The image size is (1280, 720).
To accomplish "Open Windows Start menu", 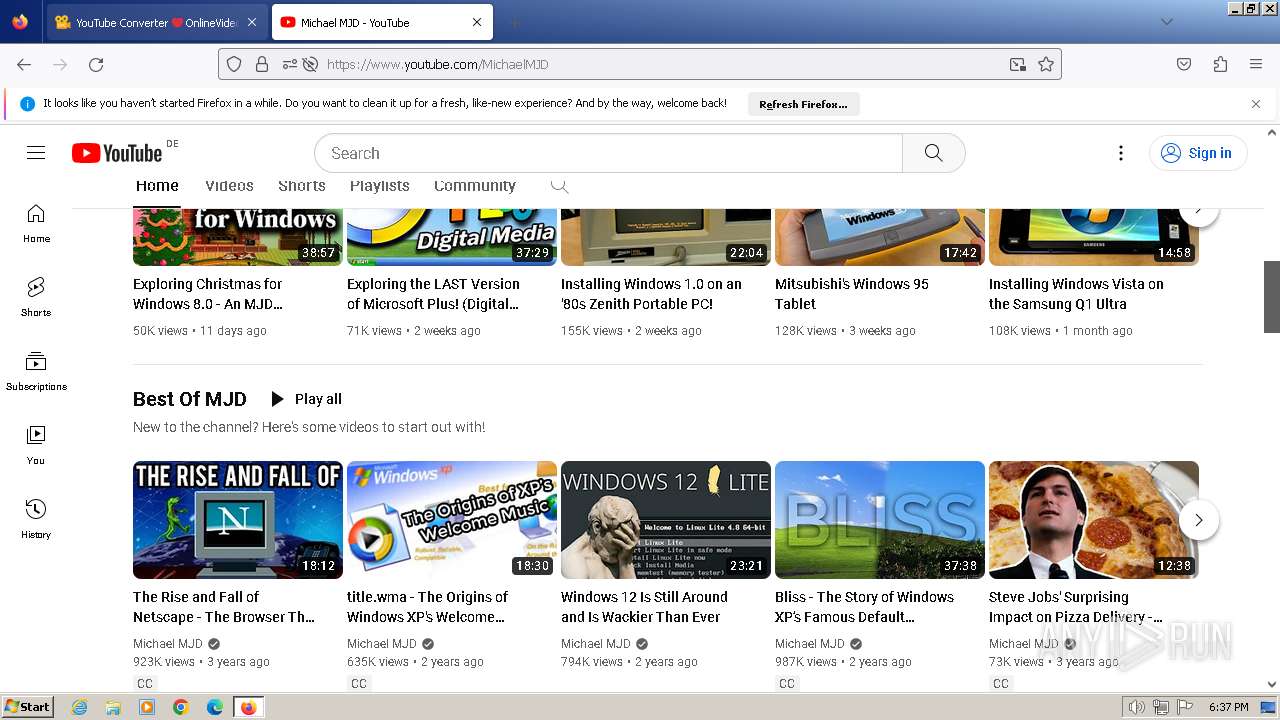I will 28,707.
